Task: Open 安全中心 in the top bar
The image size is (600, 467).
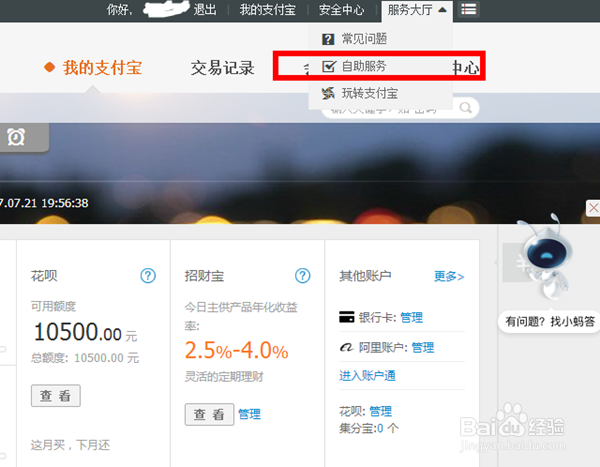Action: (x=341, y=10)
